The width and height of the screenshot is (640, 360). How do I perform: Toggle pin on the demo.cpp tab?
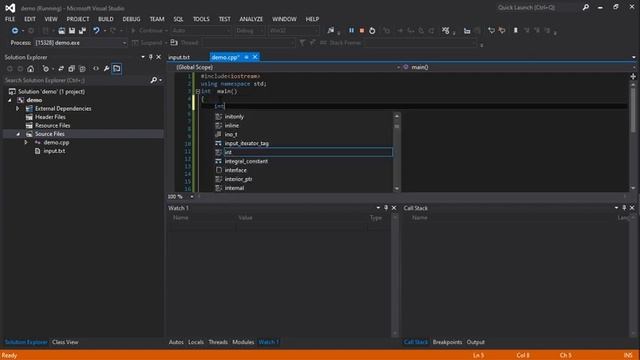pyautogui.click(x=247, y=57)
